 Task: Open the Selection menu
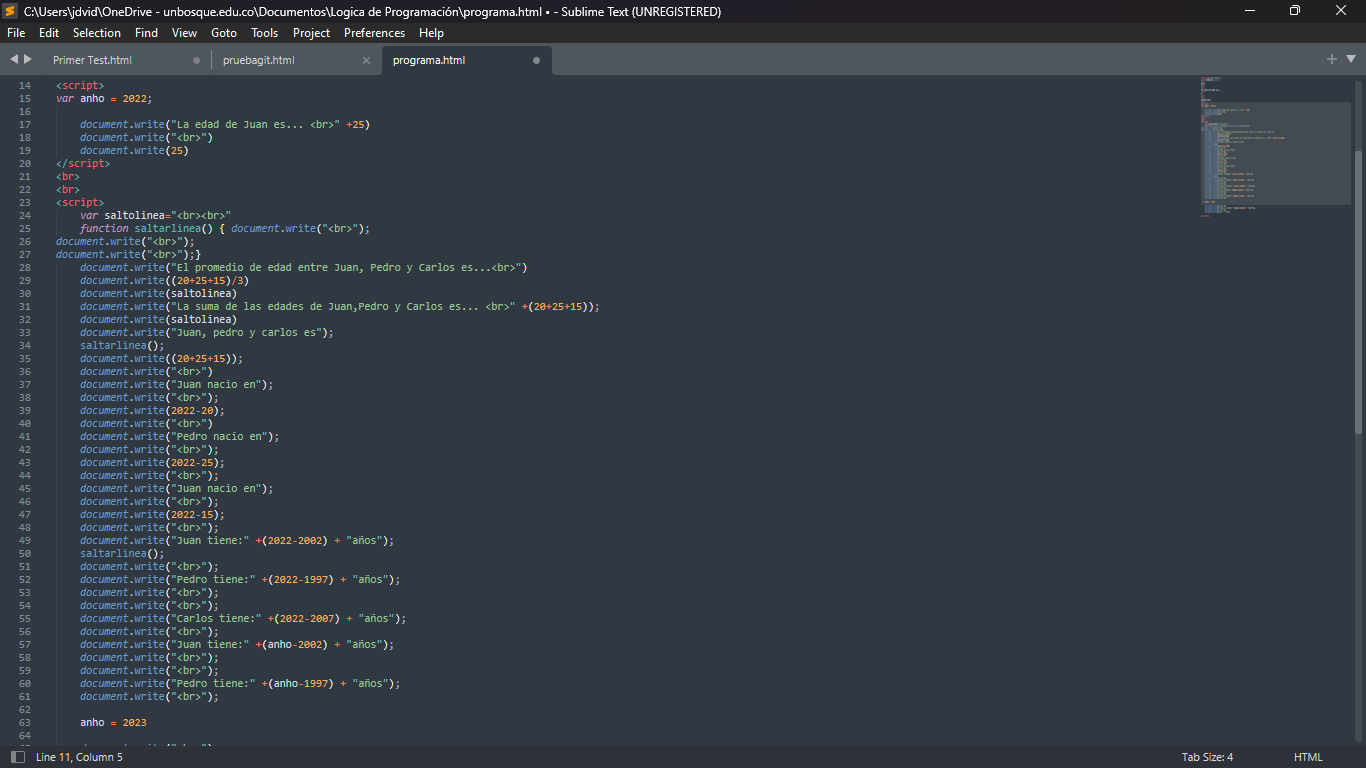[97, 33]
